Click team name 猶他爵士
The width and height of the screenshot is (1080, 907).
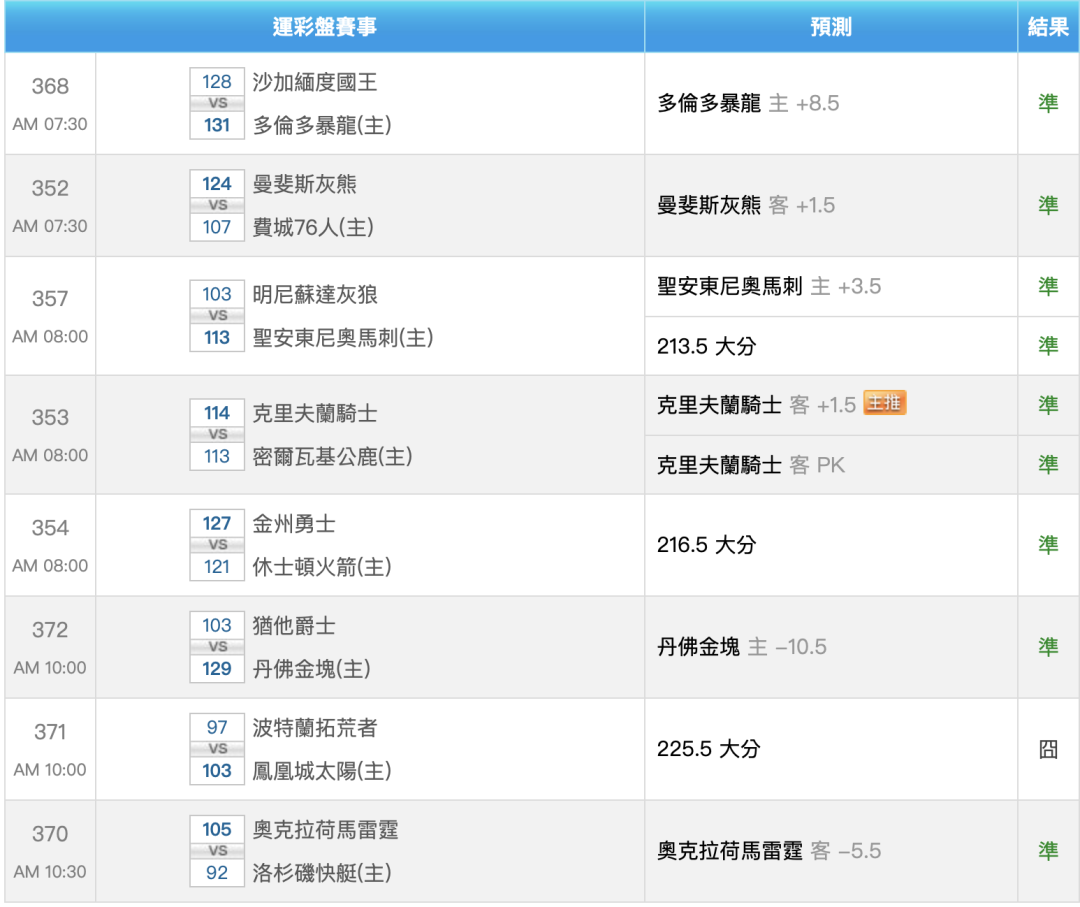click(x=294, y=625)
